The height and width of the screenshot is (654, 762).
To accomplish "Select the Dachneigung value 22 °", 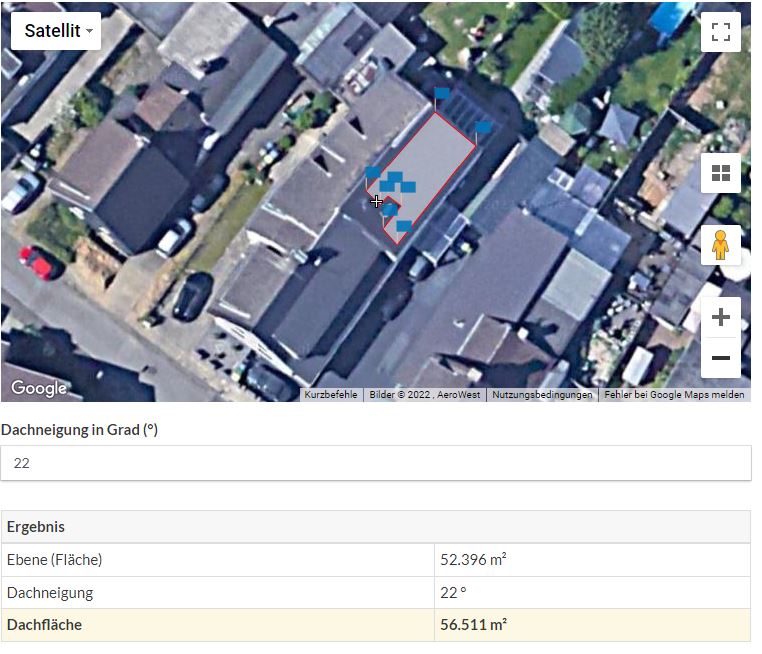I will 453,593.
